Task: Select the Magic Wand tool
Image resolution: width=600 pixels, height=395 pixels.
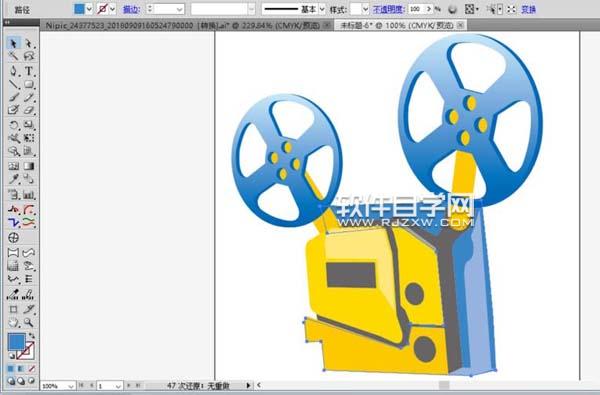Action: pos(13,56)
